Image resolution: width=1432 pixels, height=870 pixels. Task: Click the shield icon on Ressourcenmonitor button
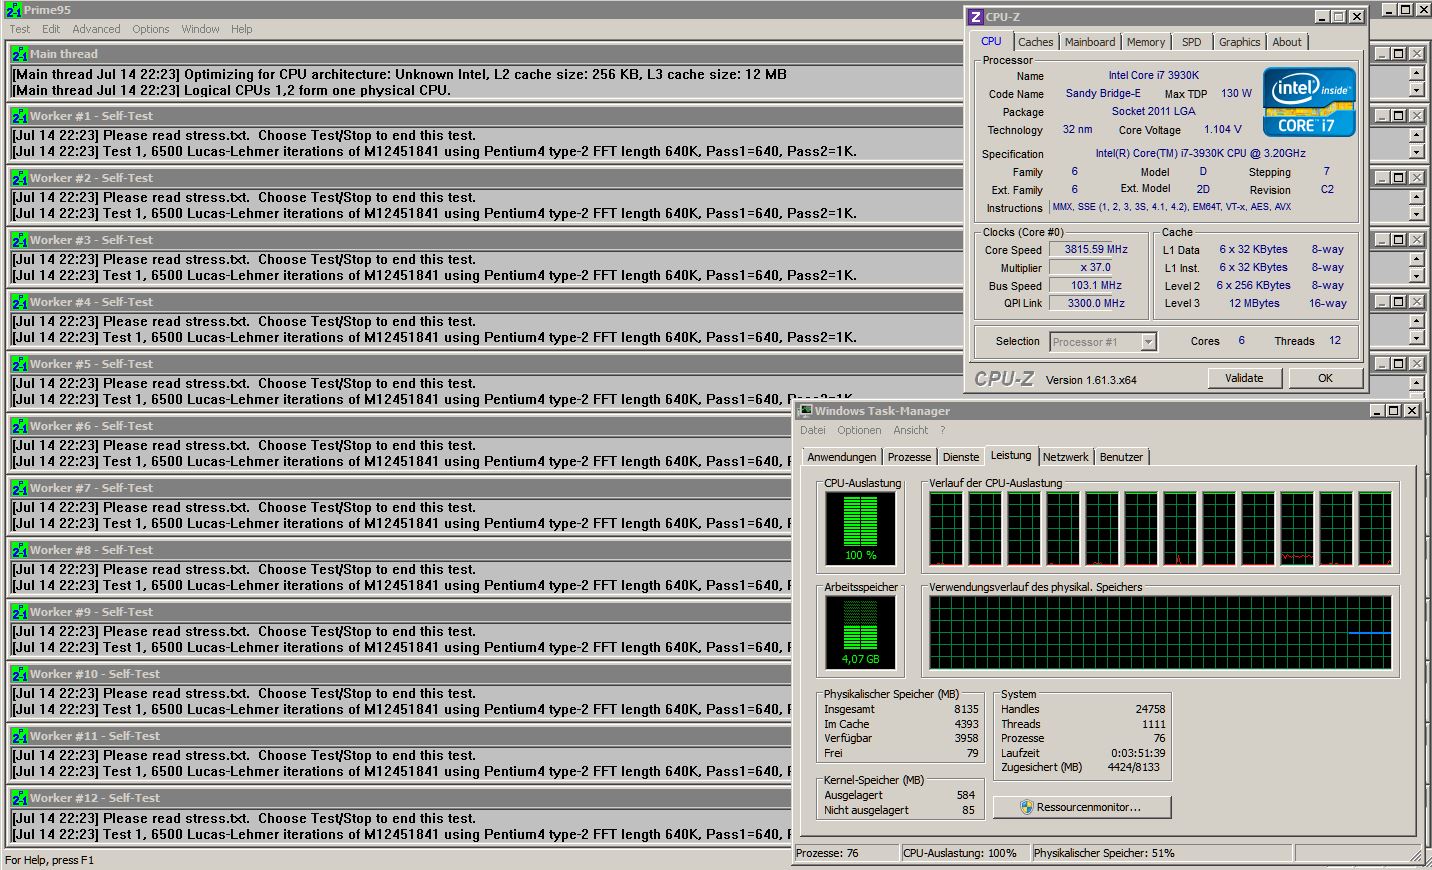(1026, 807)
